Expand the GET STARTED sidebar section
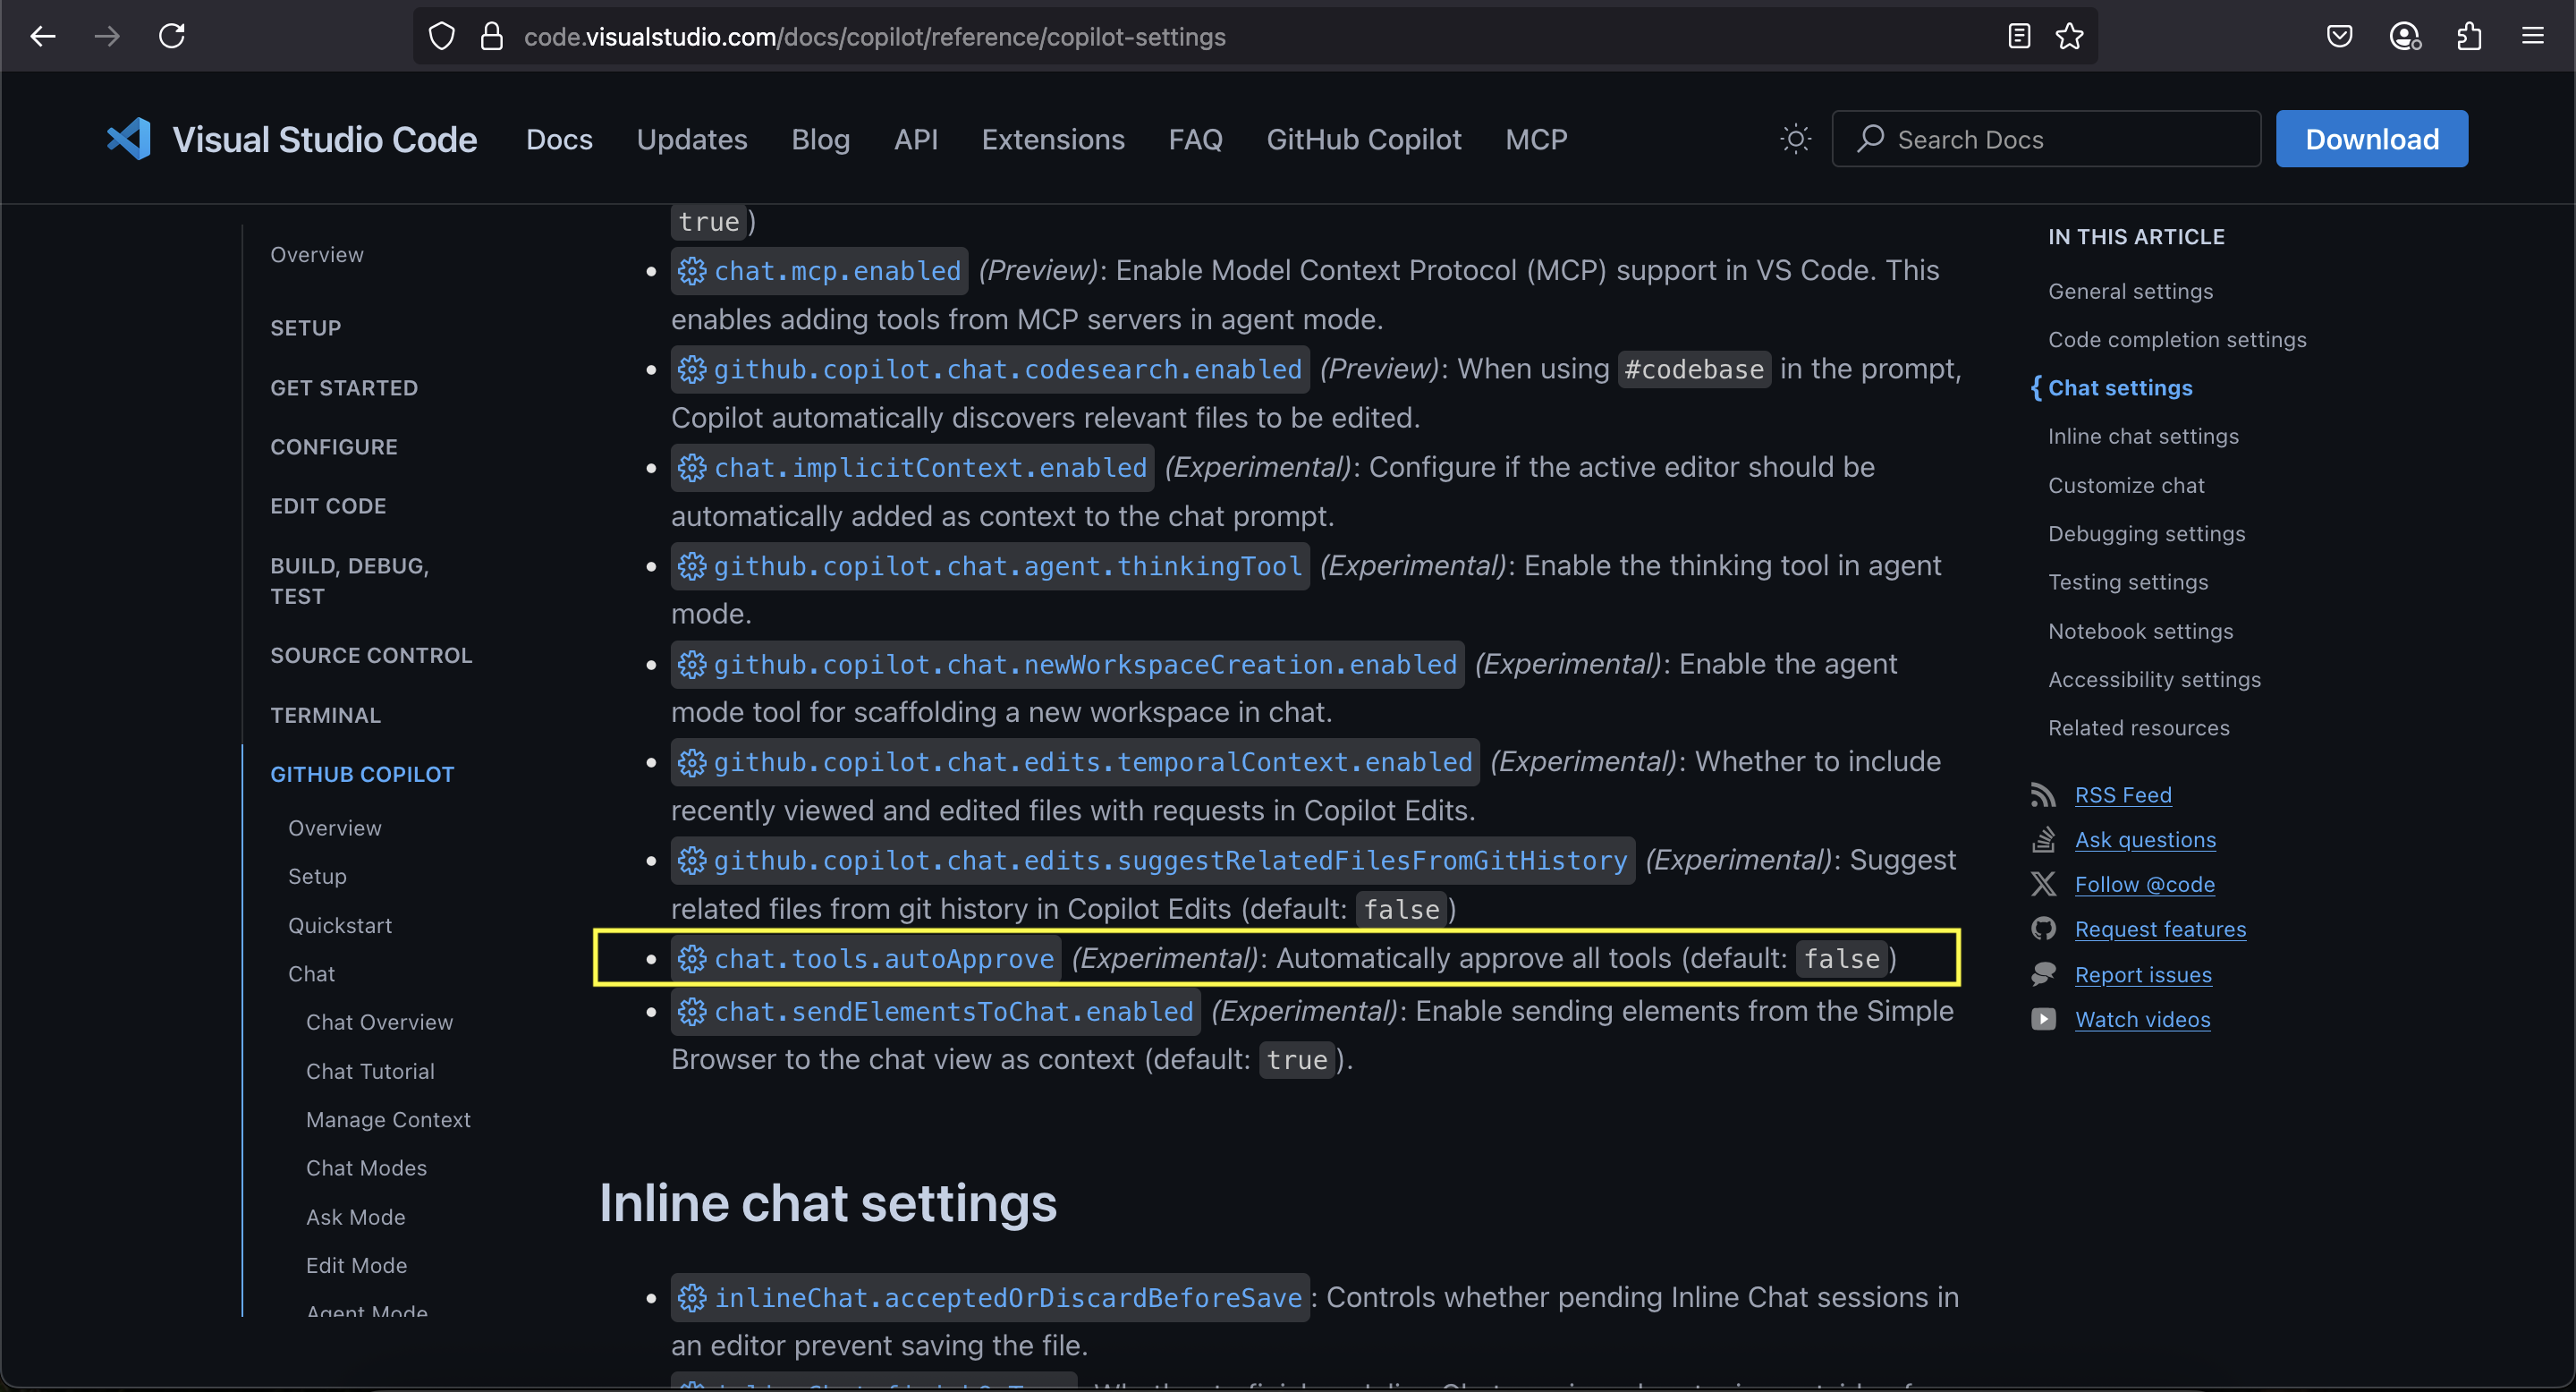2576x1392 pixels. coord(343,388)
